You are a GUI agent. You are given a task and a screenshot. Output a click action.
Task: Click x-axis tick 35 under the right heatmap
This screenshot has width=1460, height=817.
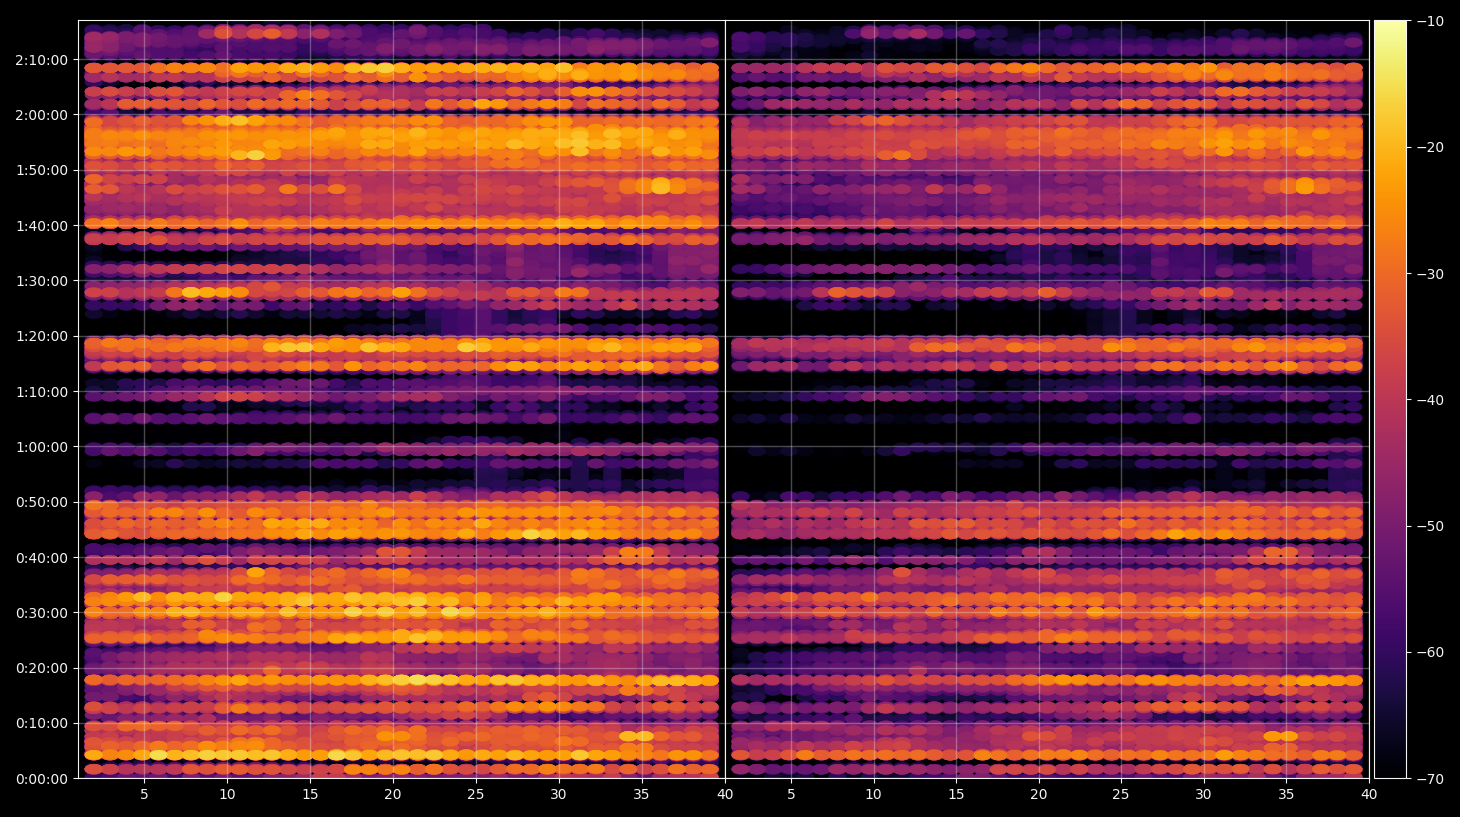(x=1286, y=795)
